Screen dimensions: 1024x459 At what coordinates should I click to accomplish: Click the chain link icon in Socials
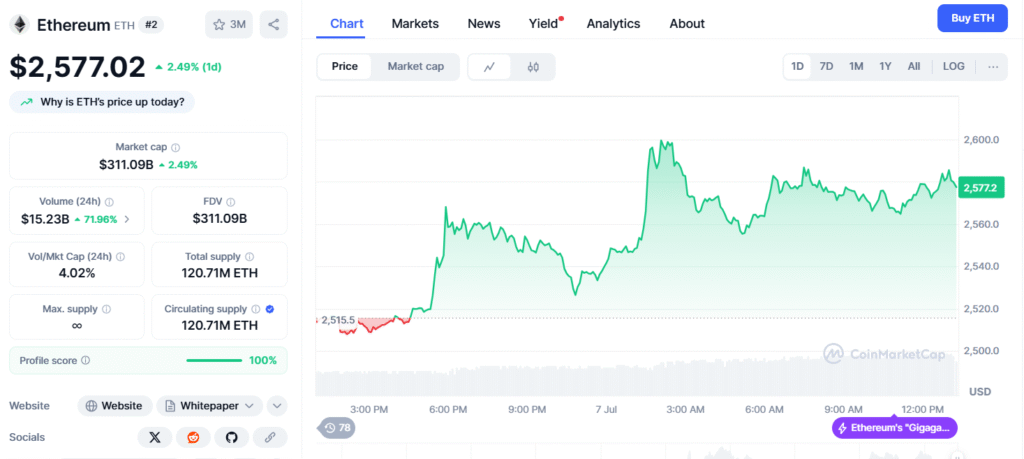270,437
